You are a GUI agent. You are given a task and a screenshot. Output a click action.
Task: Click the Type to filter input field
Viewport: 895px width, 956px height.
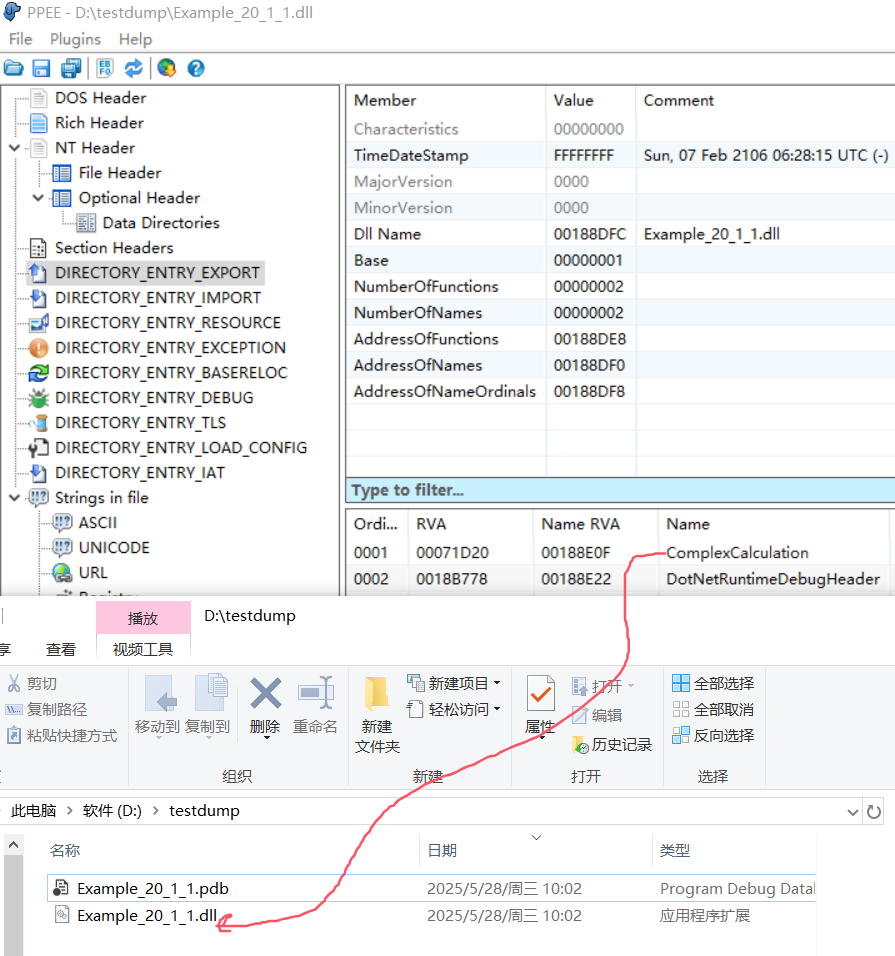point(620,490)
